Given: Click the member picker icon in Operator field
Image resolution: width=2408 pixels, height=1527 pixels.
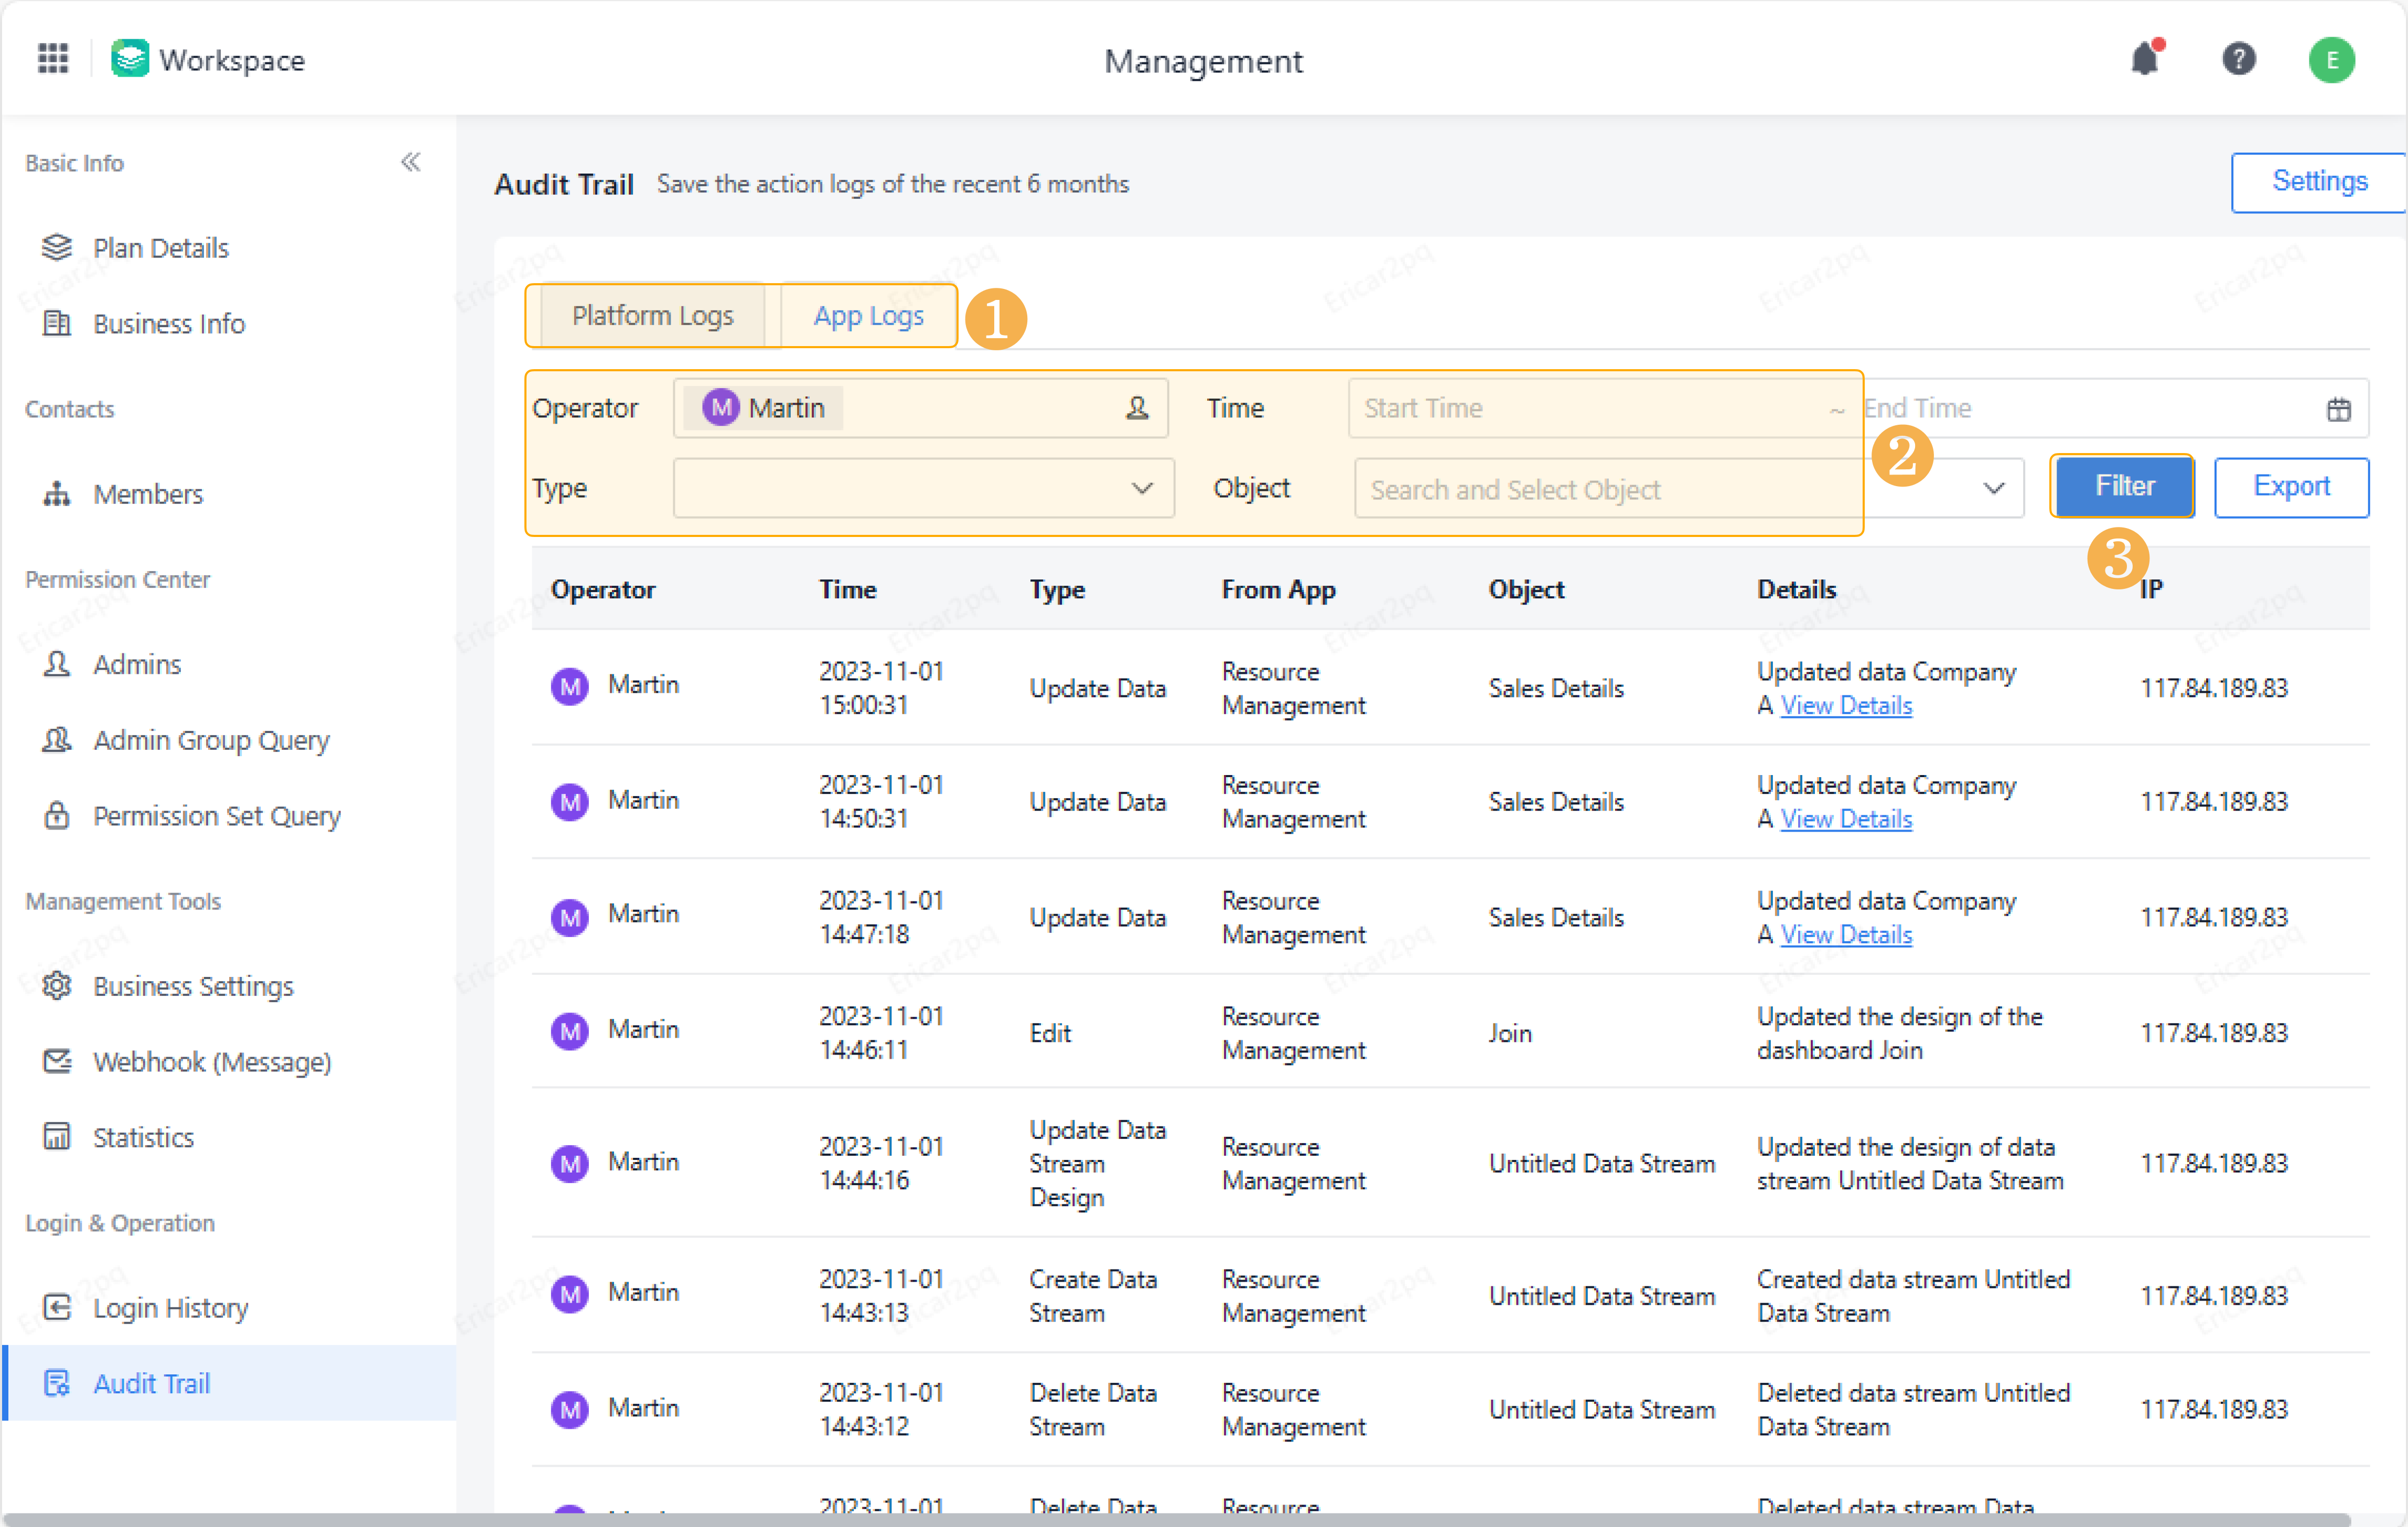Looking at the screenshot, I should [x=1137, y=408].
